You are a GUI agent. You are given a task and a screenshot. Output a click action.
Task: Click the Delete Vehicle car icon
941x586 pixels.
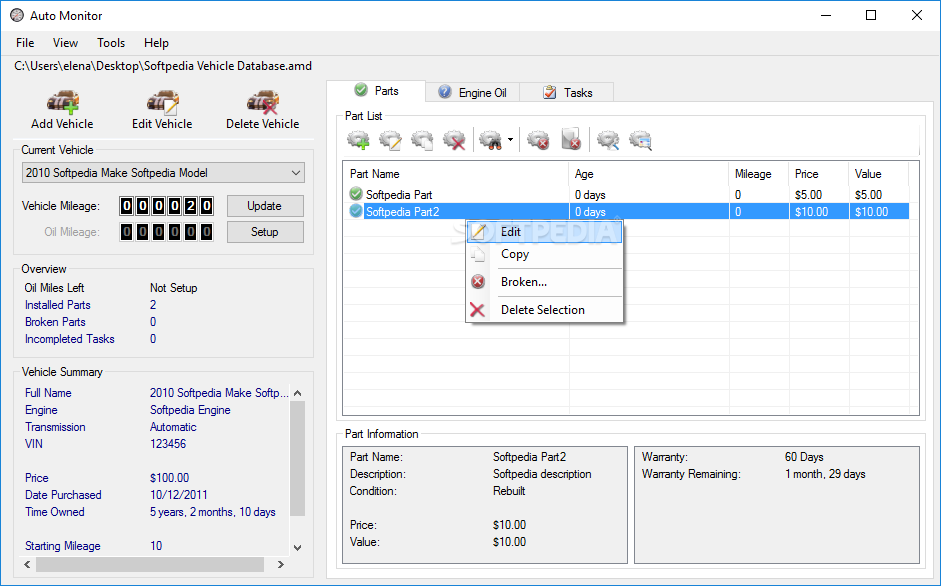pos(263,103)
